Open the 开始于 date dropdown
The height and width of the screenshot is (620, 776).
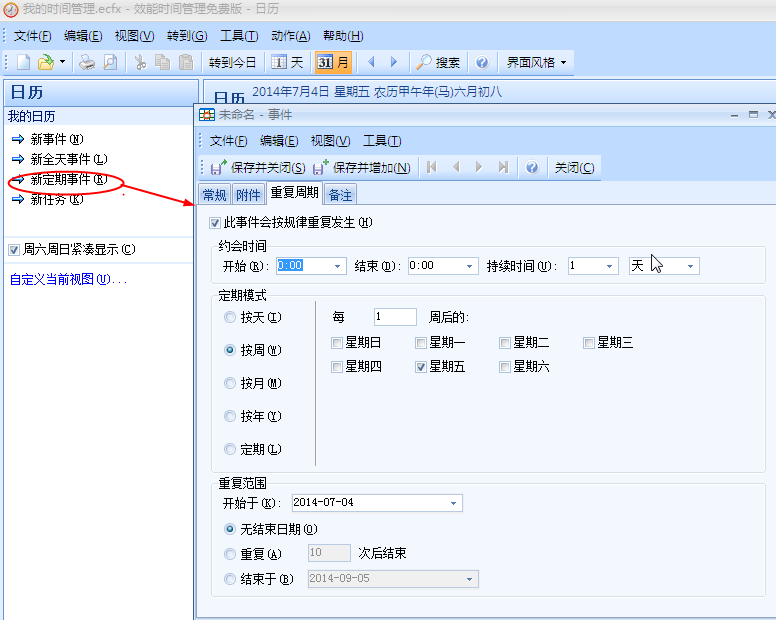coord(453,503)
